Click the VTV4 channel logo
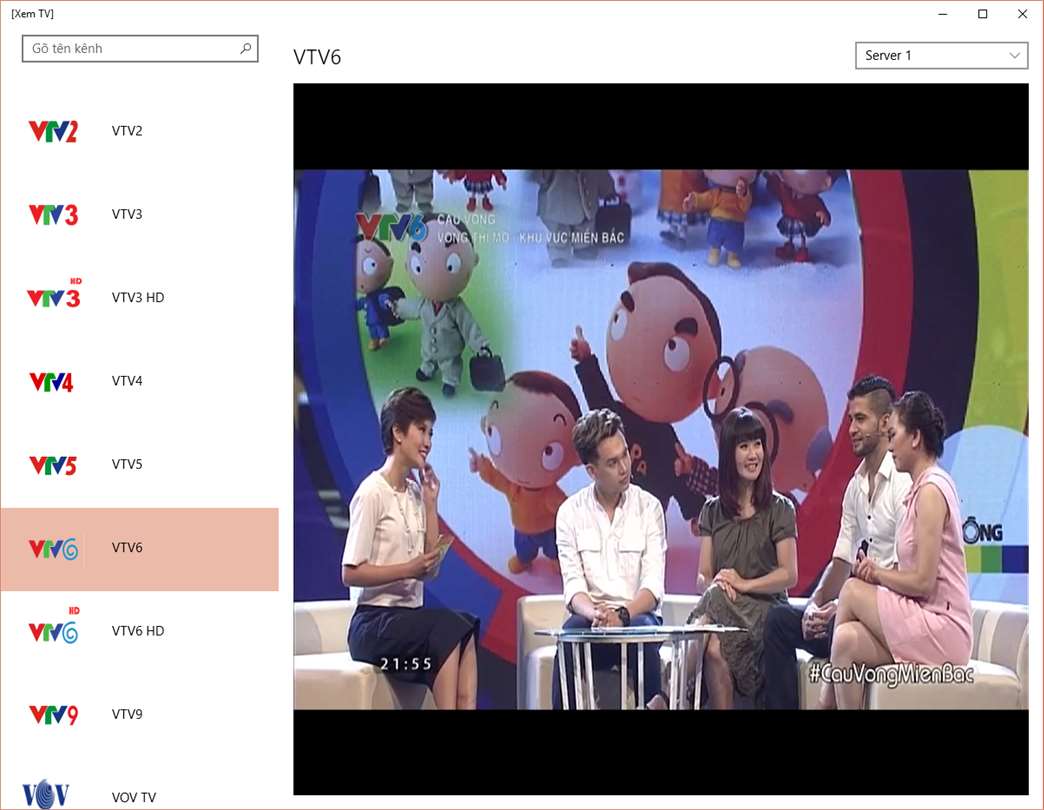Screen dimensions: 1044x810 [x=51, y=381]
